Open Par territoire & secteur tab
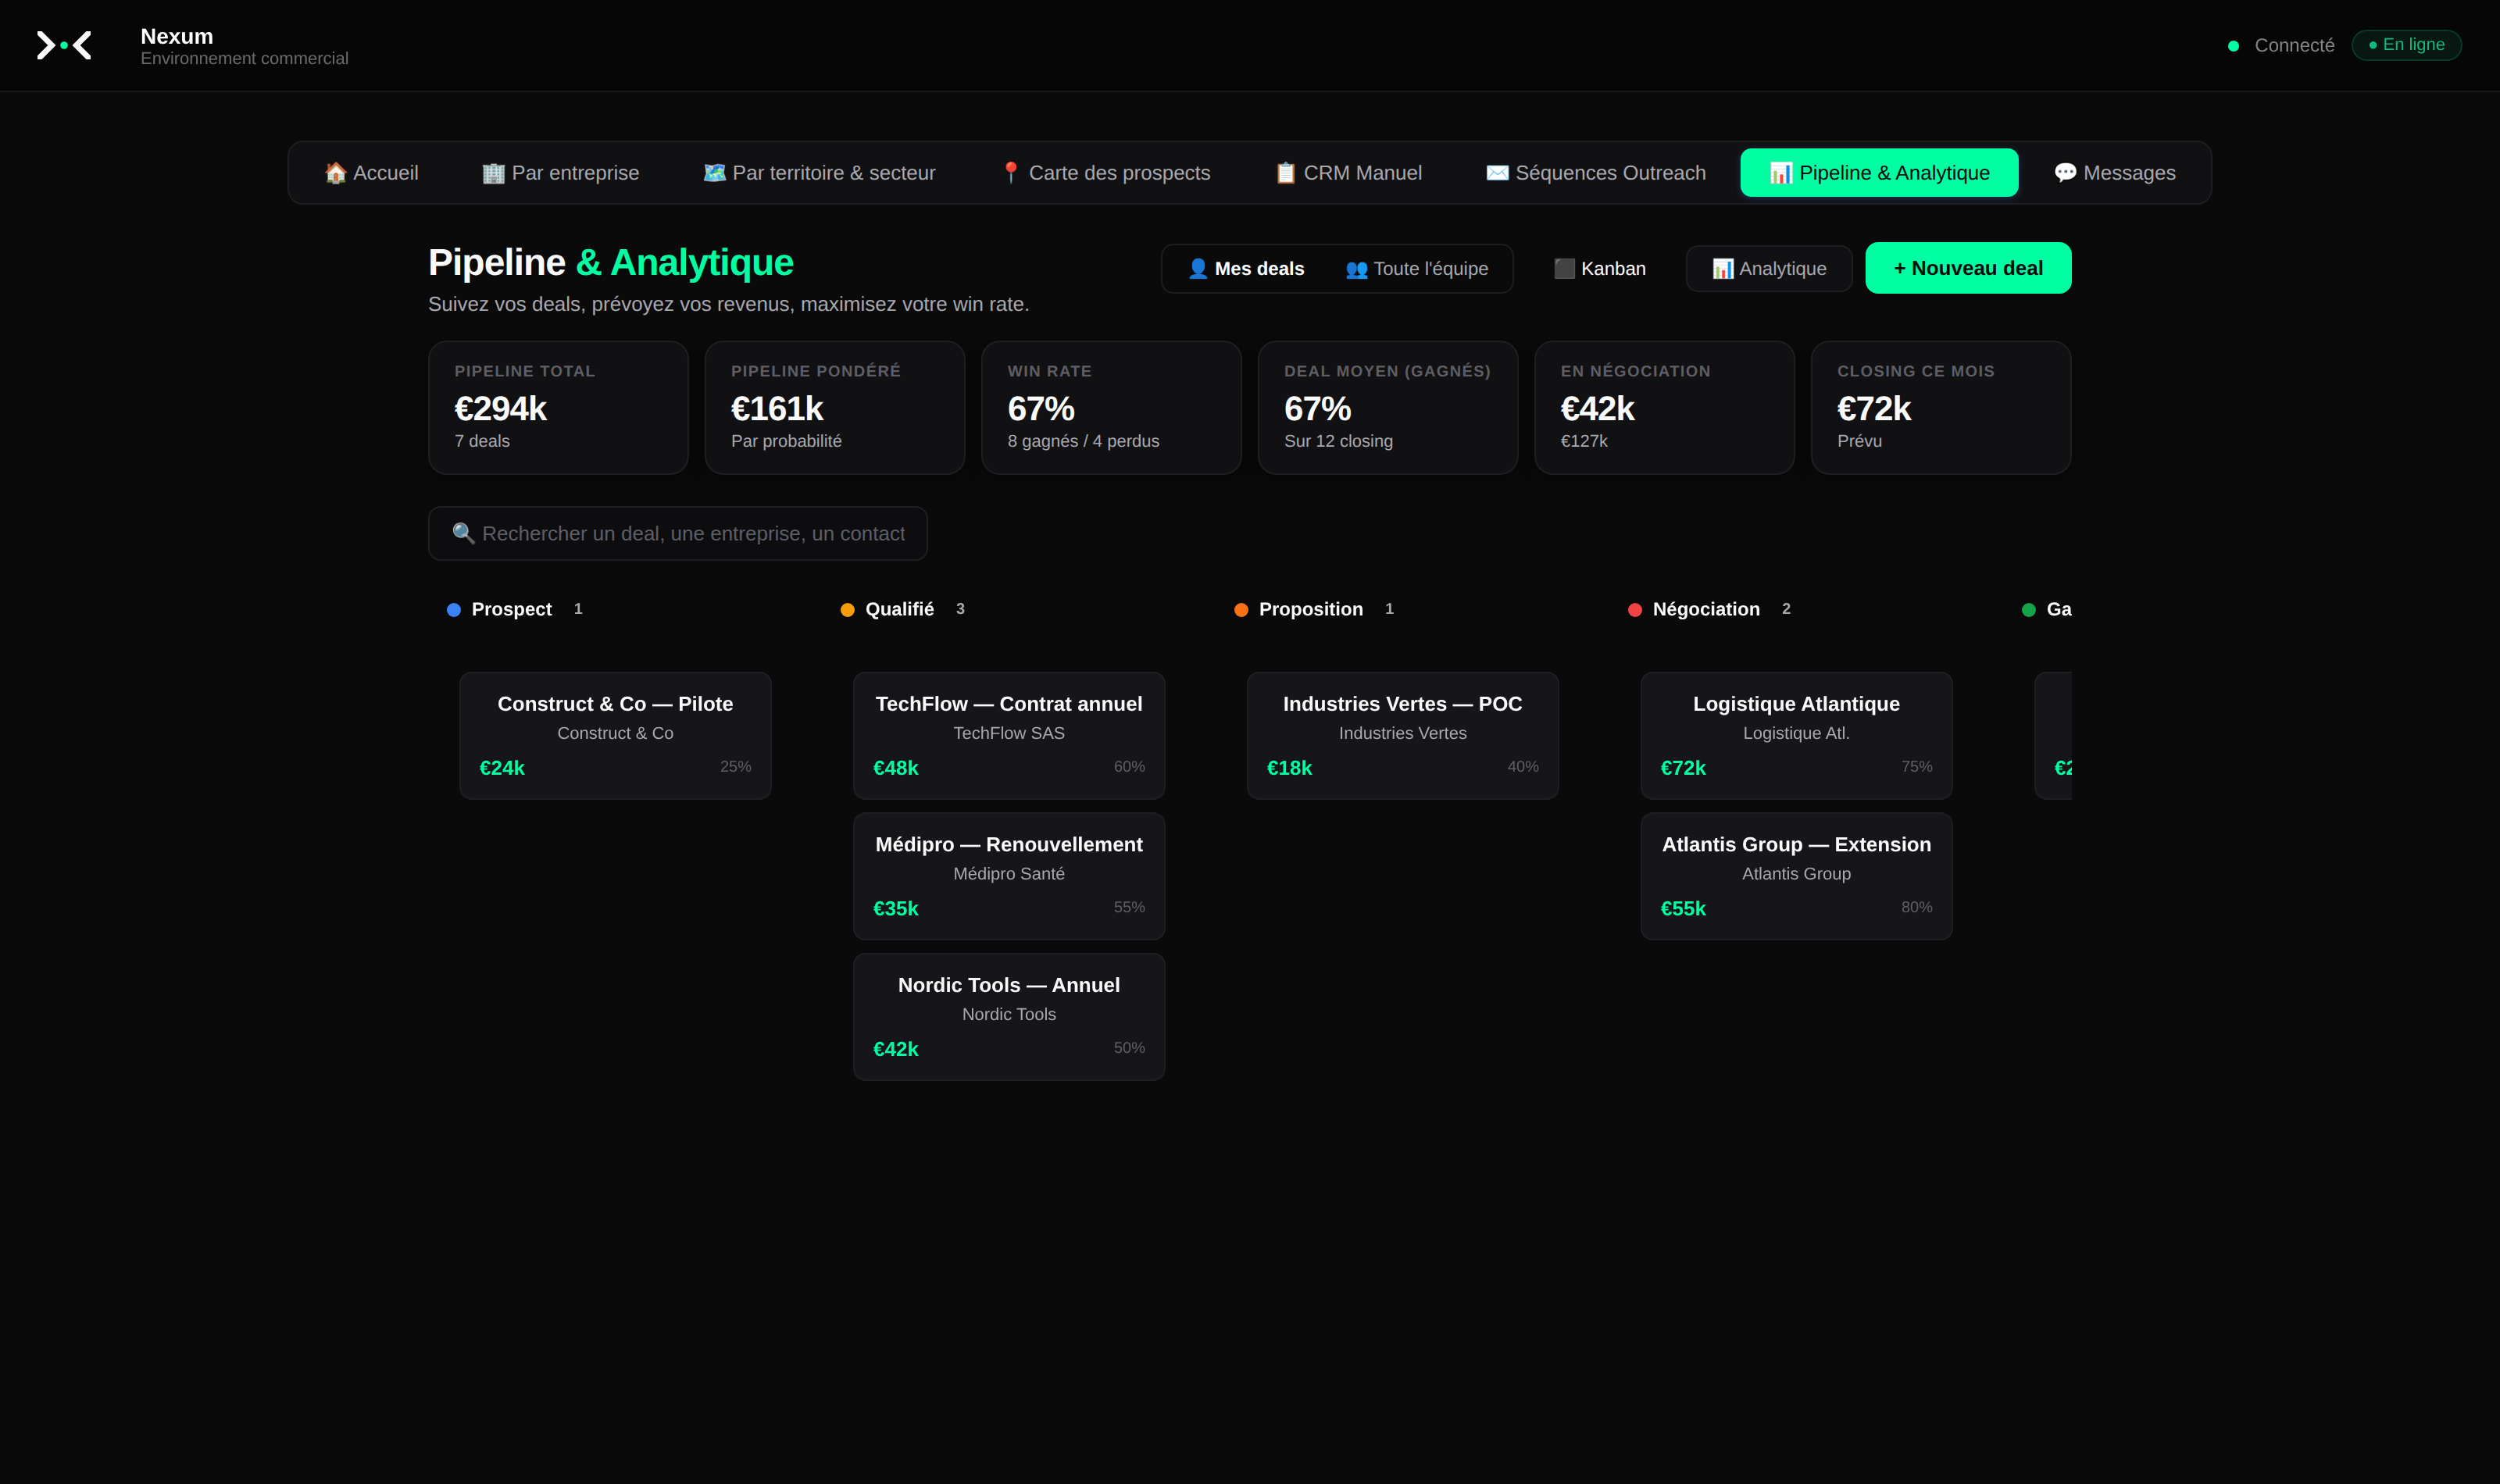Image resolution: width=2500 pixels, height=1484 pixels. (x=819, y=173)
